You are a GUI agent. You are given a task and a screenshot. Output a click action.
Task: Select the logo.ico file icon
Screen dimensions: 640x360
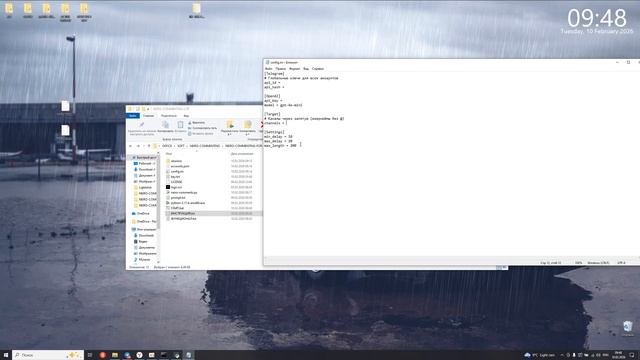click(x=168, y=187)
